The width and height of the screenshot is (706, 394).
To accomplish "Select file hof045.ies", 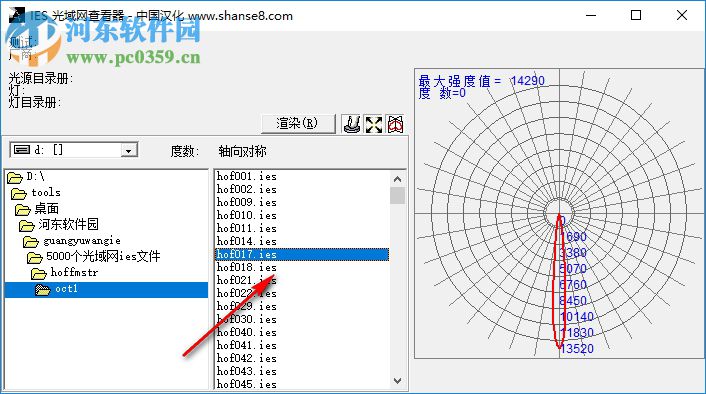I will 247,384.
